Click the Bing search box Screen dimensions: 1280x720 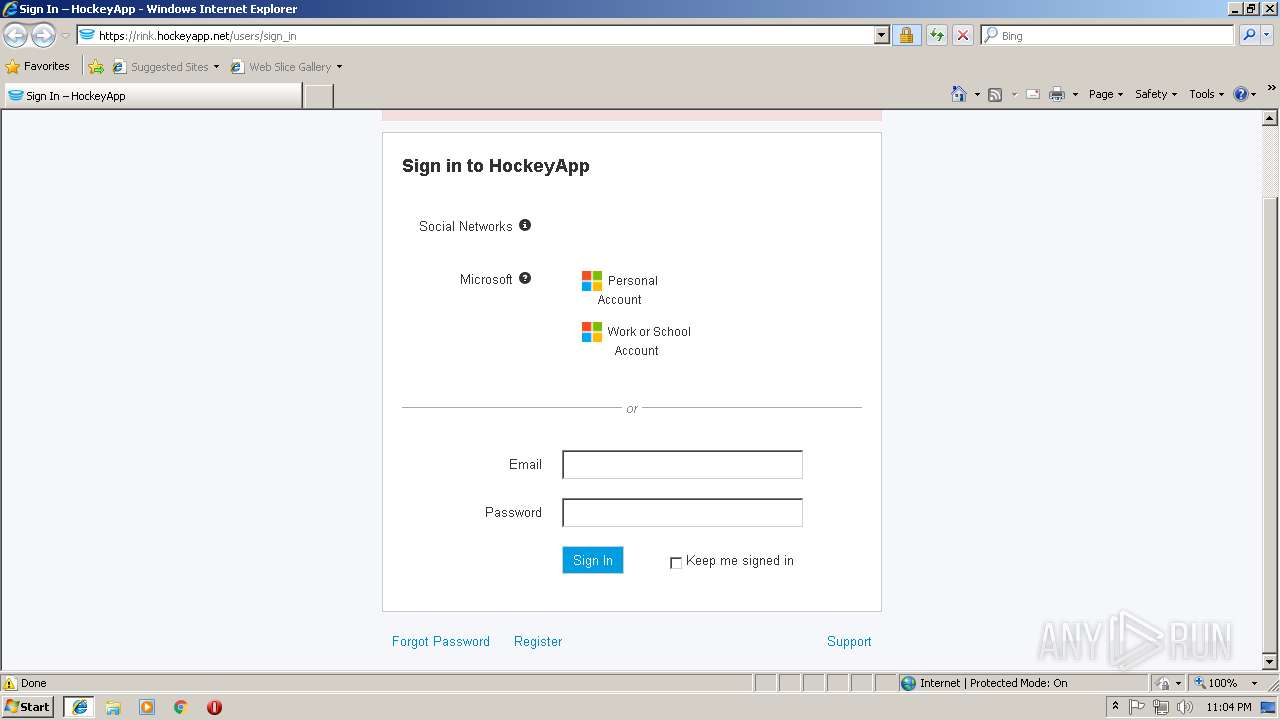click(x=1108, y=35)
